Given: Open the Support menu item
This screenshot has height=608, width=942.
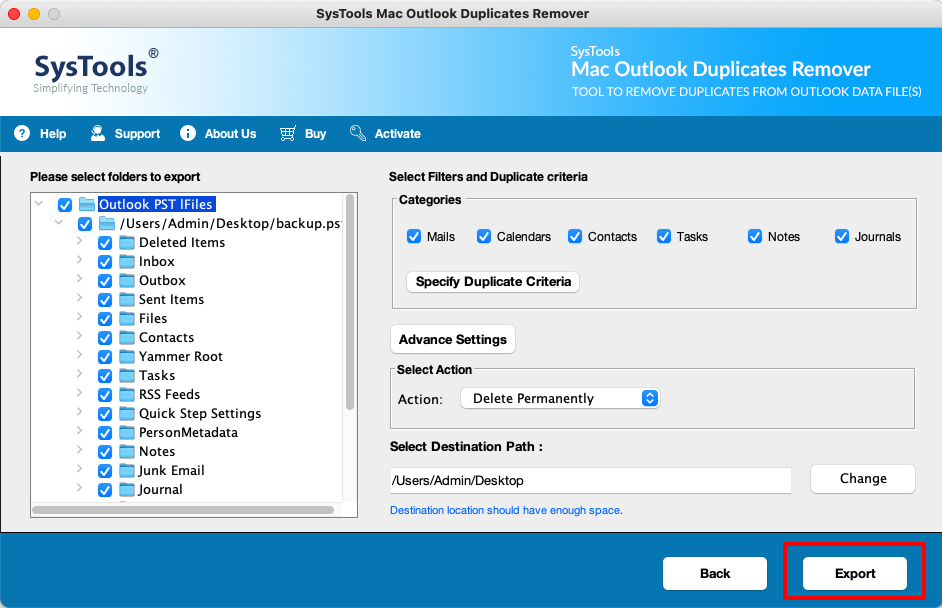Looking at the screenshot, I should [x=126, y=133].
